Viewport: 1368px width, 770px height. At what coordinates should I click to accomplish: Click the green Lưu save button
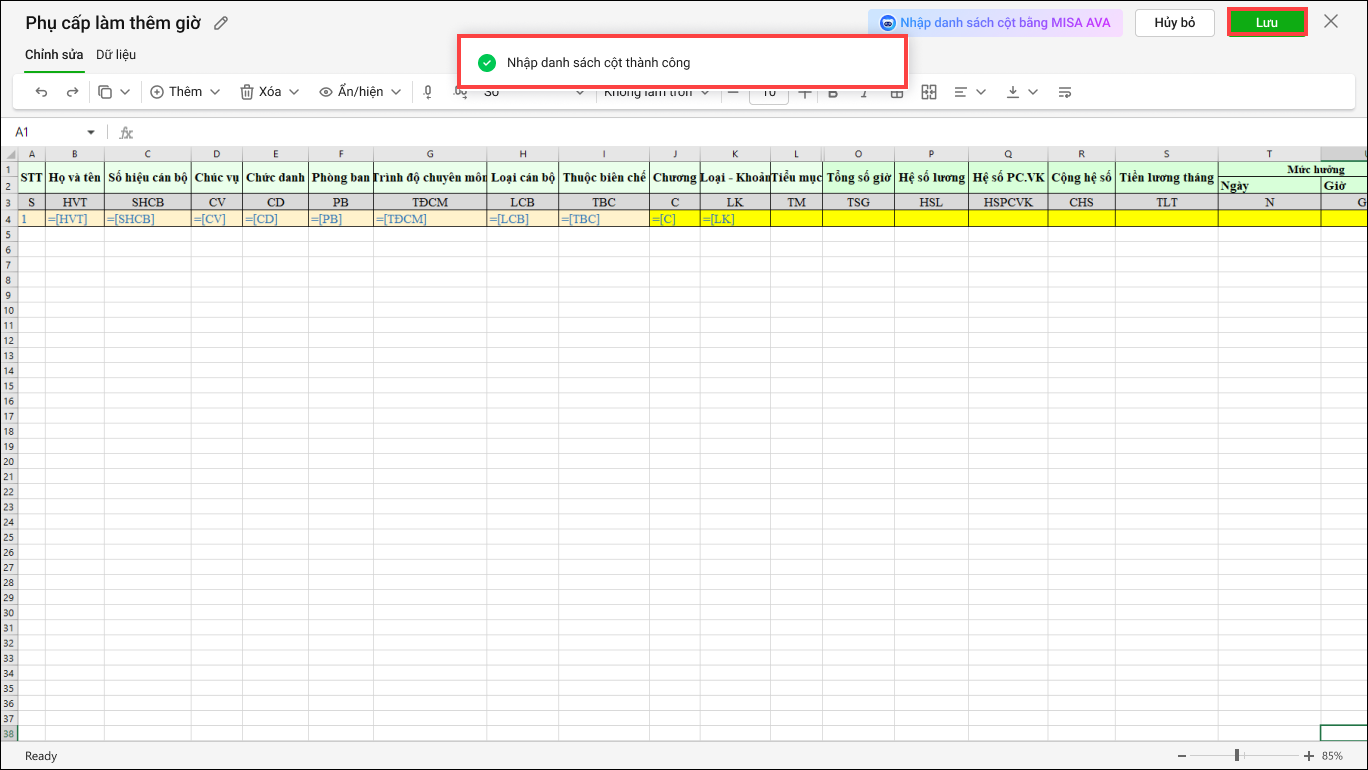click(1267, 22)
